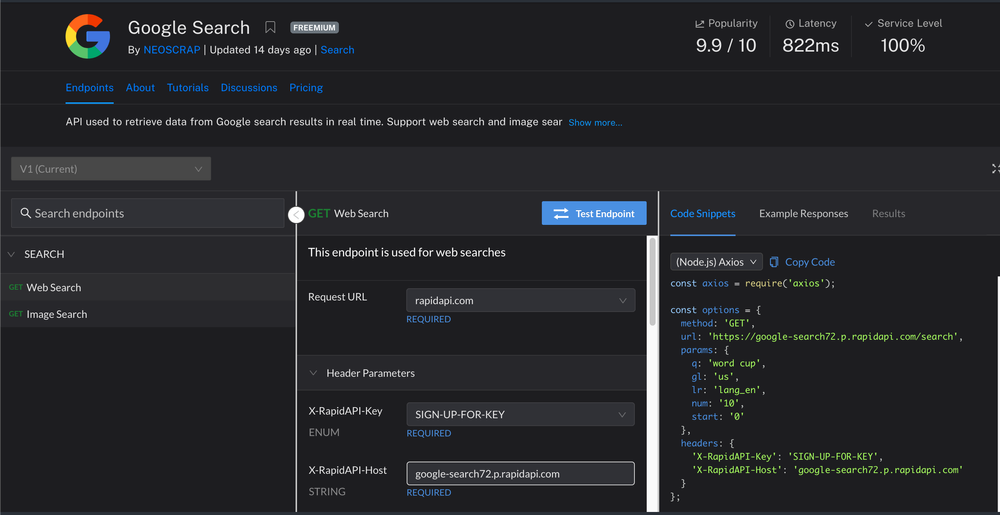
Task: Click the Popularity chart icon
Action: point(700,23)
